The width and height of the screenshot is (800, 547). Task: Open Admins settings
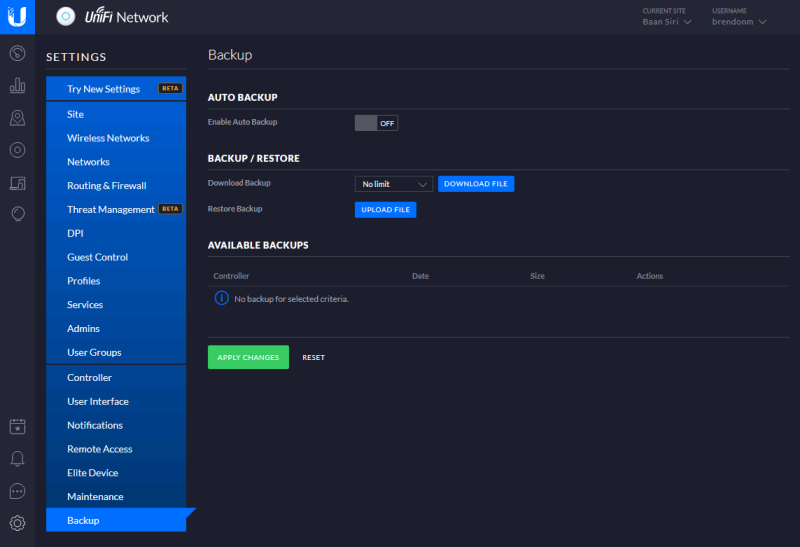point(116,329)
